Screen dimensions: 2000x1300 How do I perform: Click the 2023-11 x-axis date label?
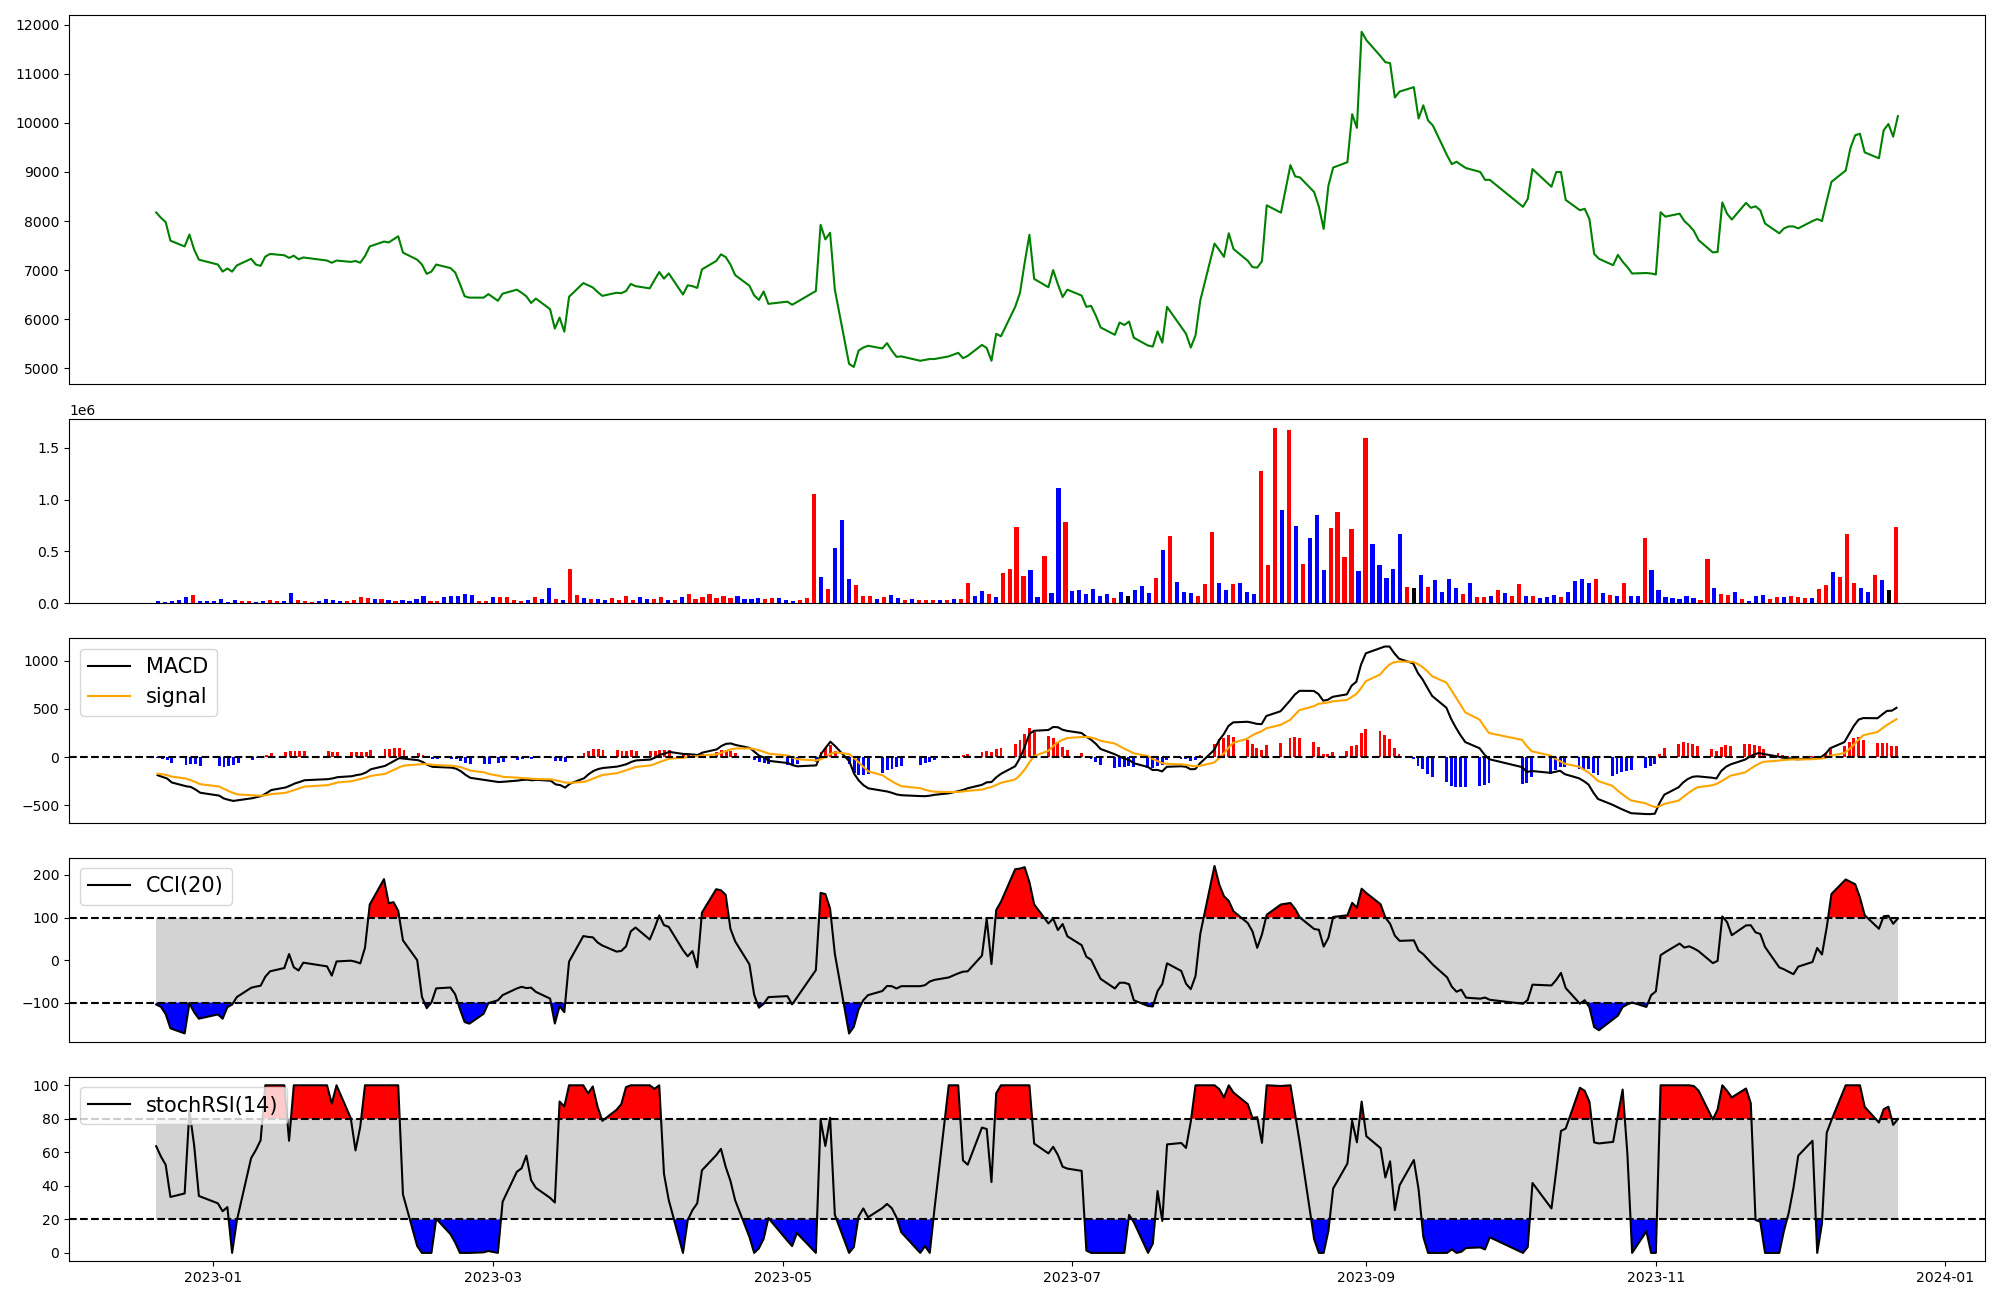tap(1656, 1277)
